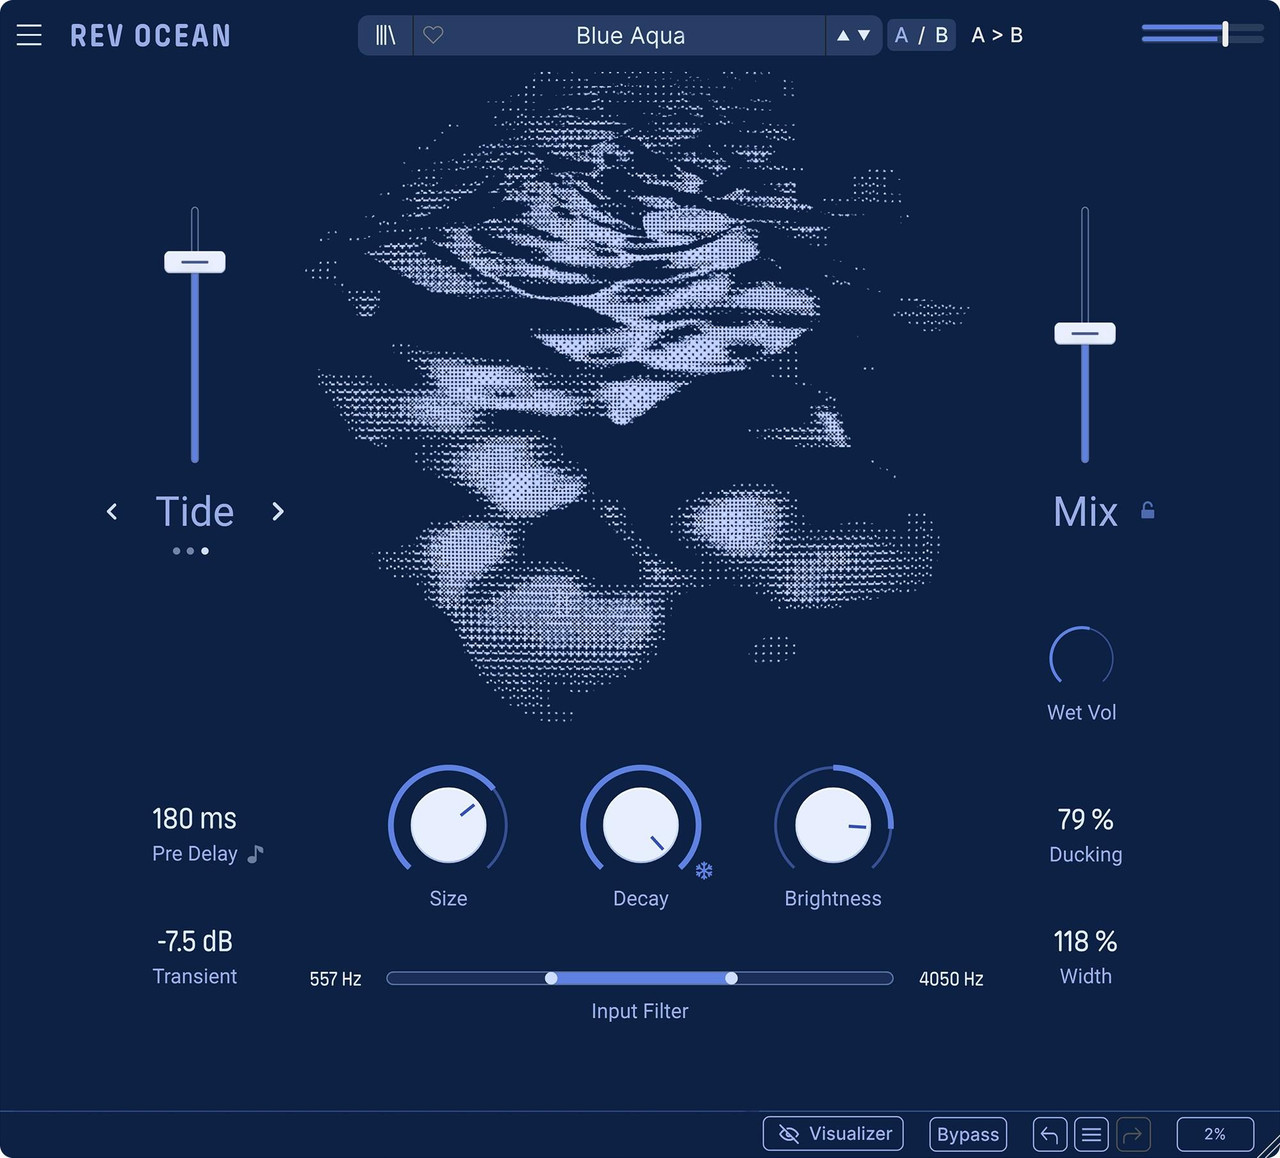Image resolution: width=1280 pixels, height=1158 pixels.
Task: Click the Mix slider handle
Action: pyautogui.click(x=1085, y=333)
